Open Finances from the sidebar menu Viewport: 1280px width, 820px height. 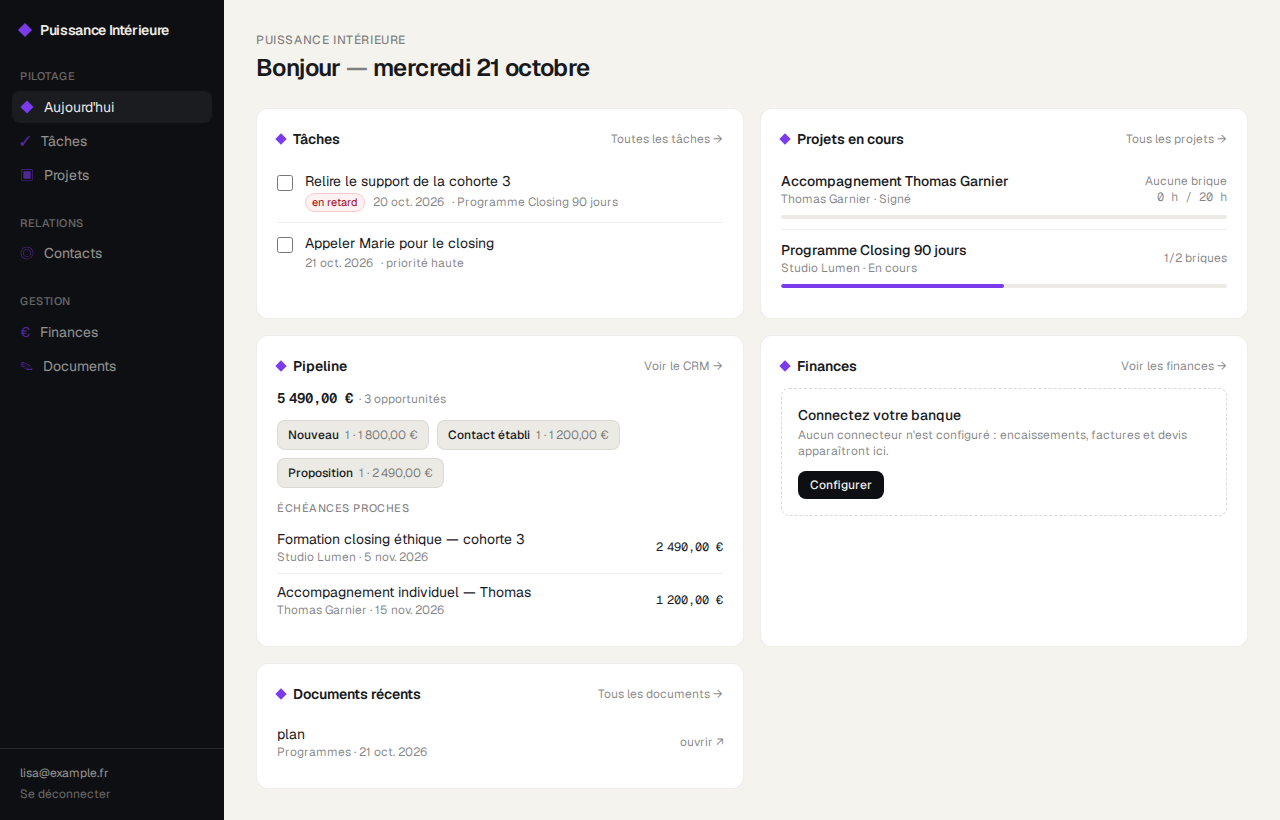pos(112,332)
